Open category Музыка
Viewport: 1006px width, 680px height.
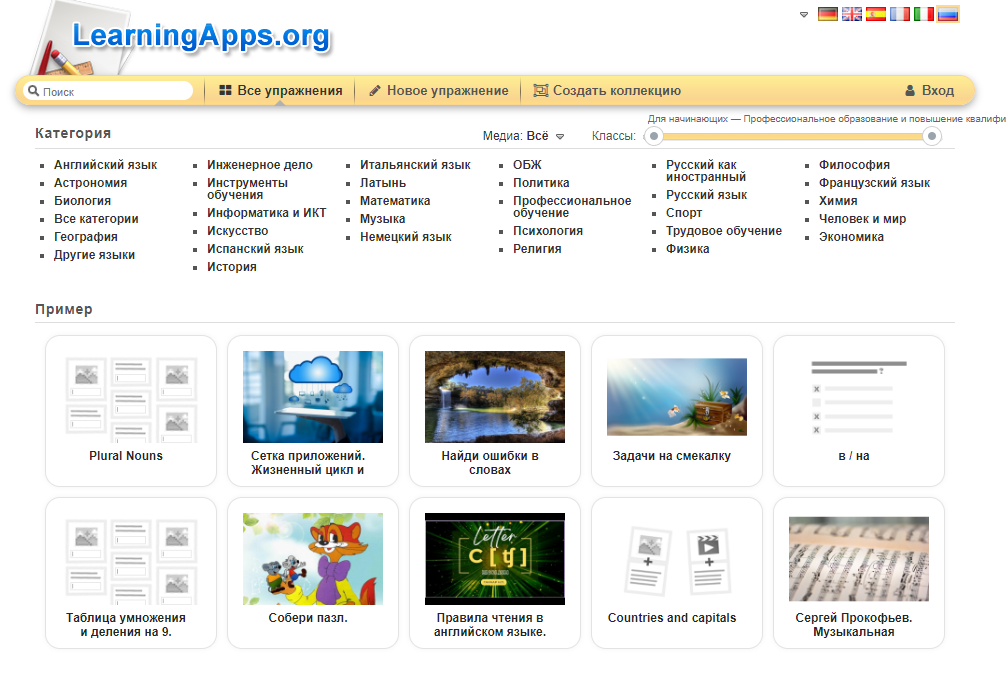[x=382, y=219]
